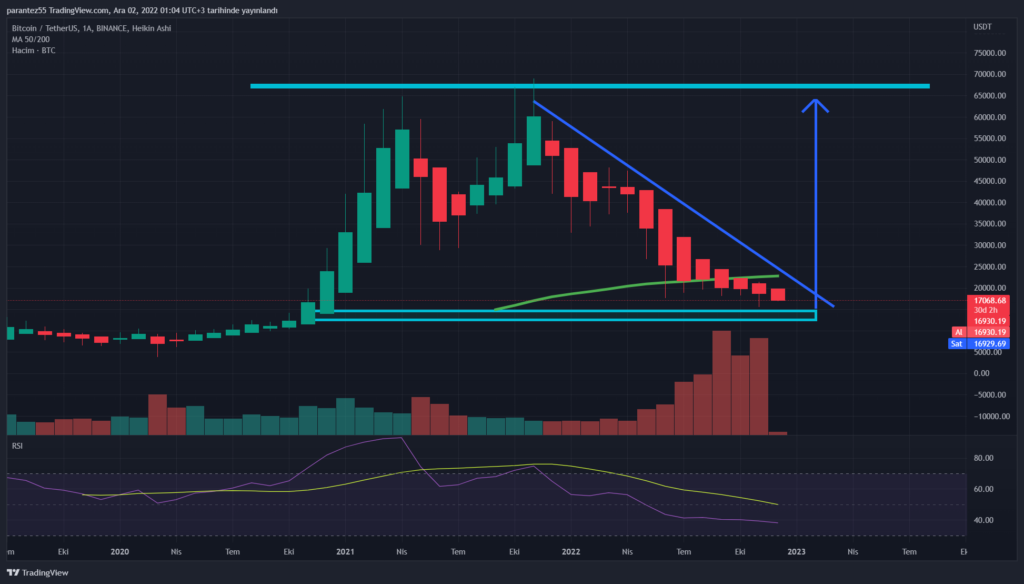The height and width of the screenshot is (584, 1024).
Task: Click the 2023 label on time axis
Action: [796, 551]
